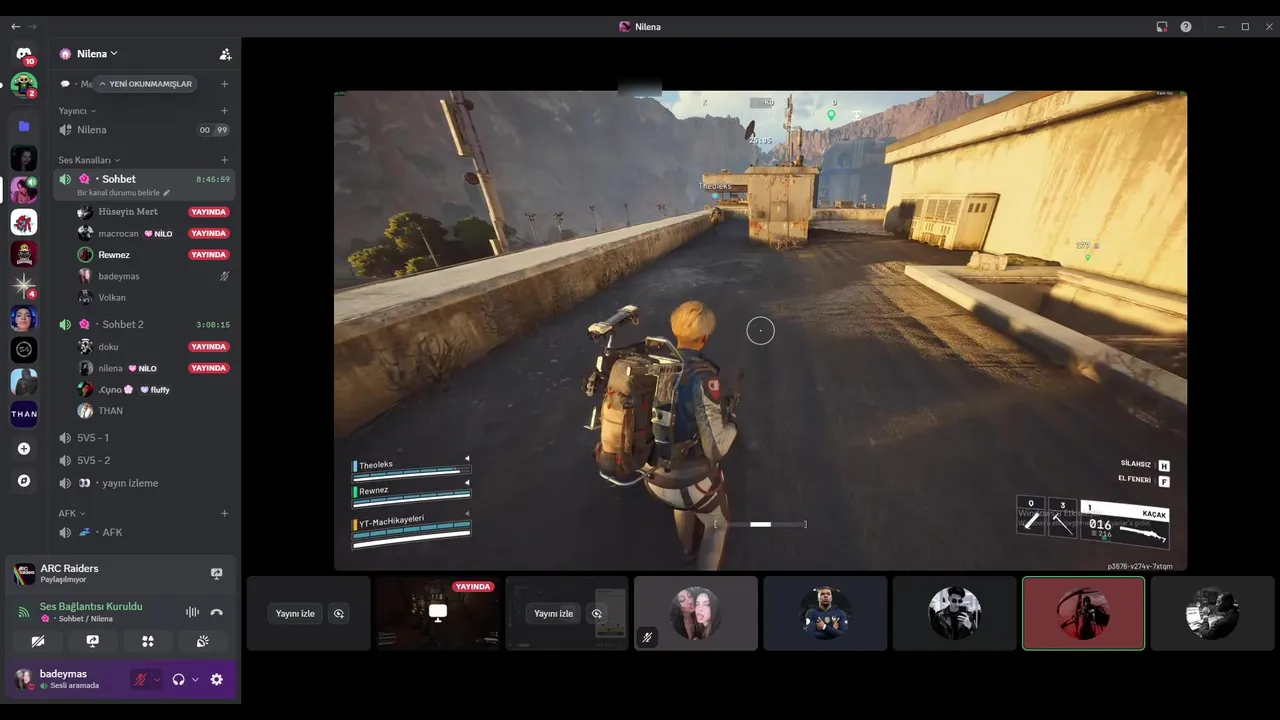1280x720 pixels.
Task: Select user Rewnez in voice list
Action: pos(154,255)
